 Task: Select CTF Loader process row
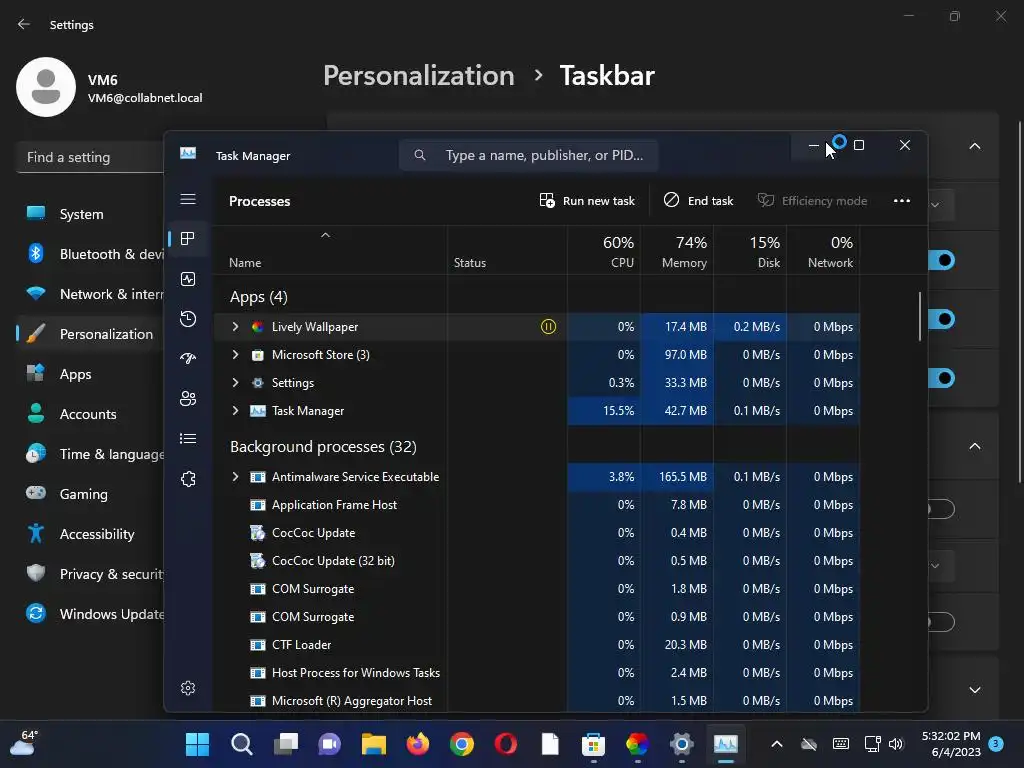point(537,645)
